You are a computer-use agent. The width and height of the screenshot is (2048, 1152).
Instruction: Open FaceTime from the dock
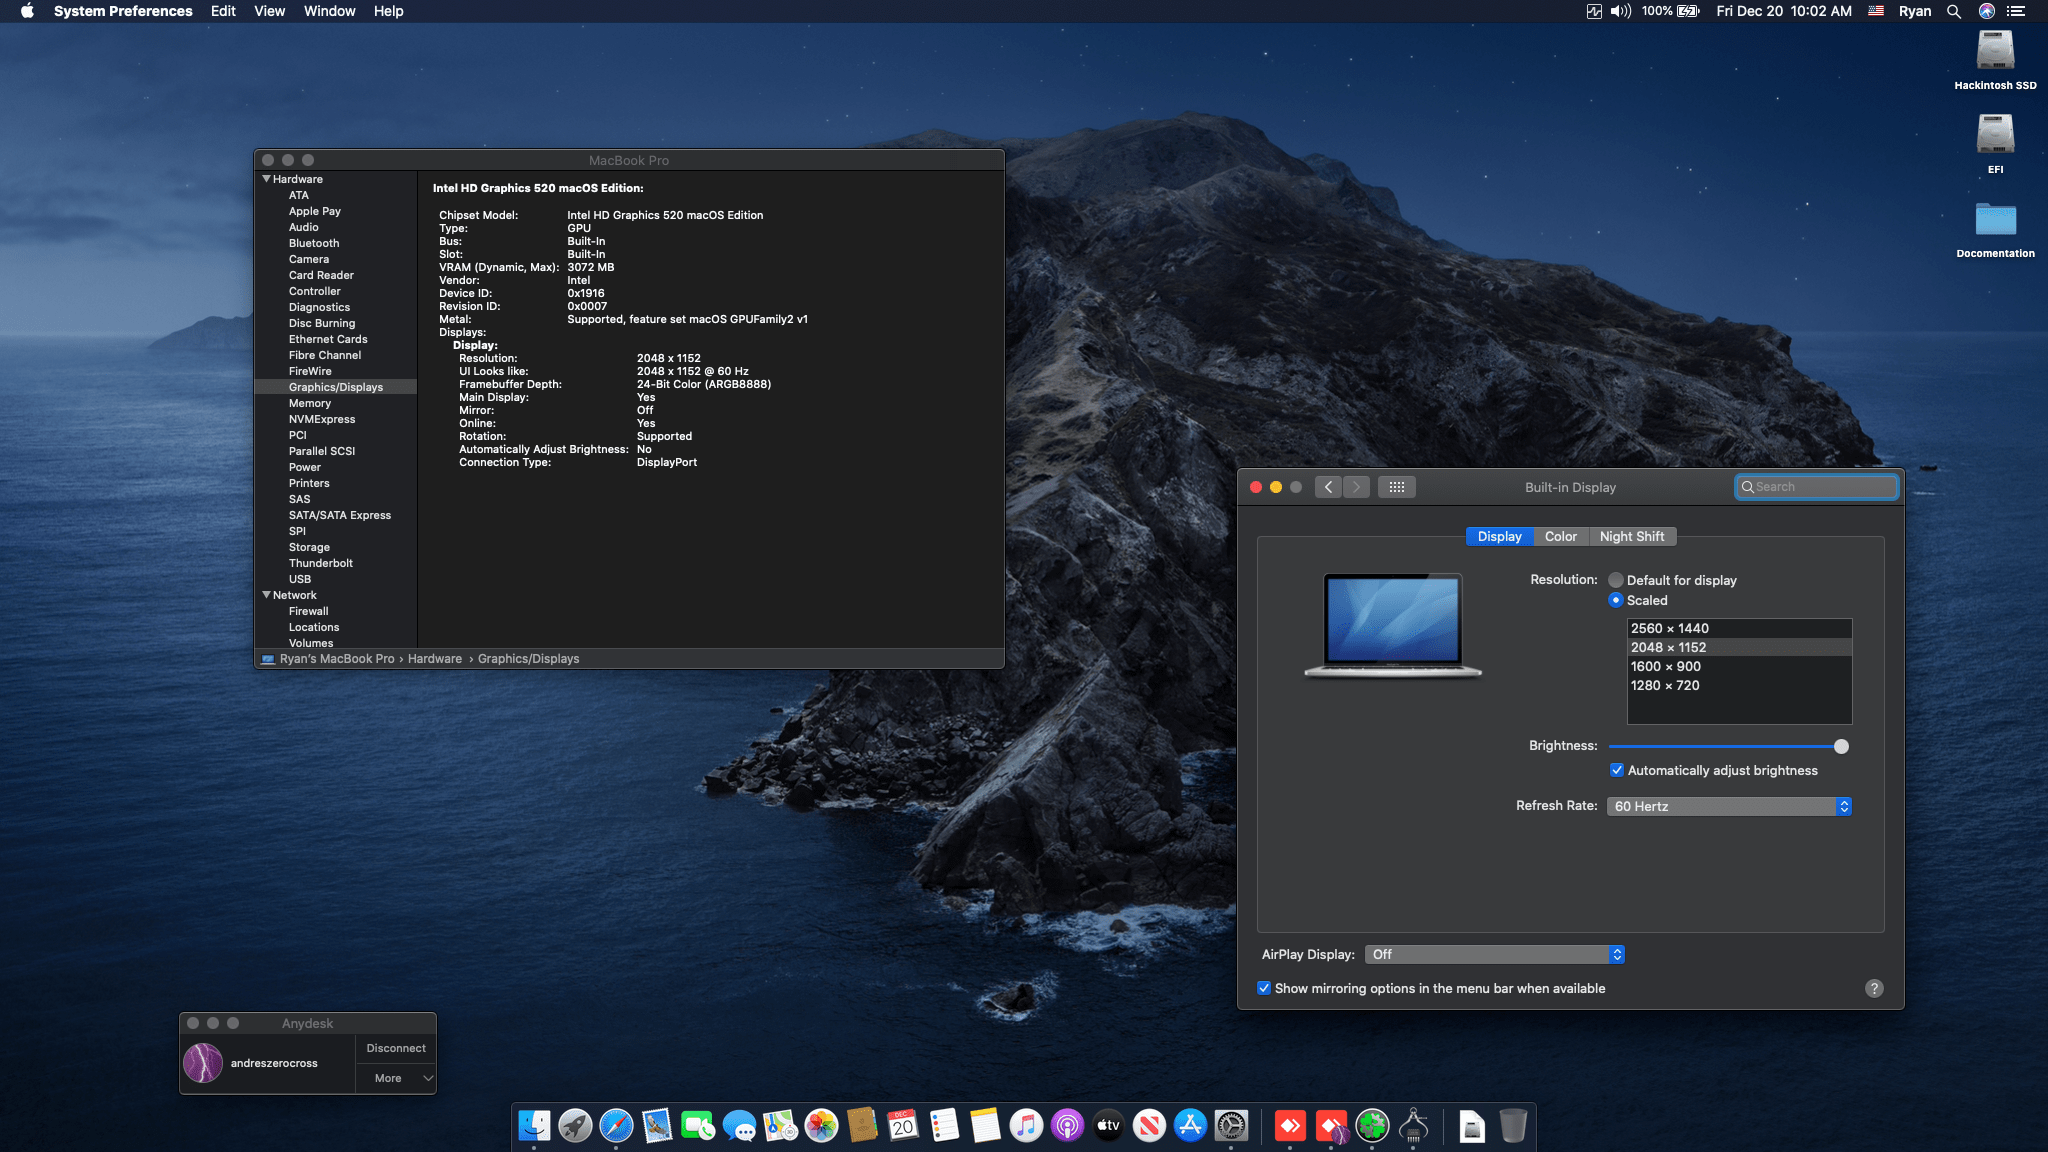[698, 1126]
